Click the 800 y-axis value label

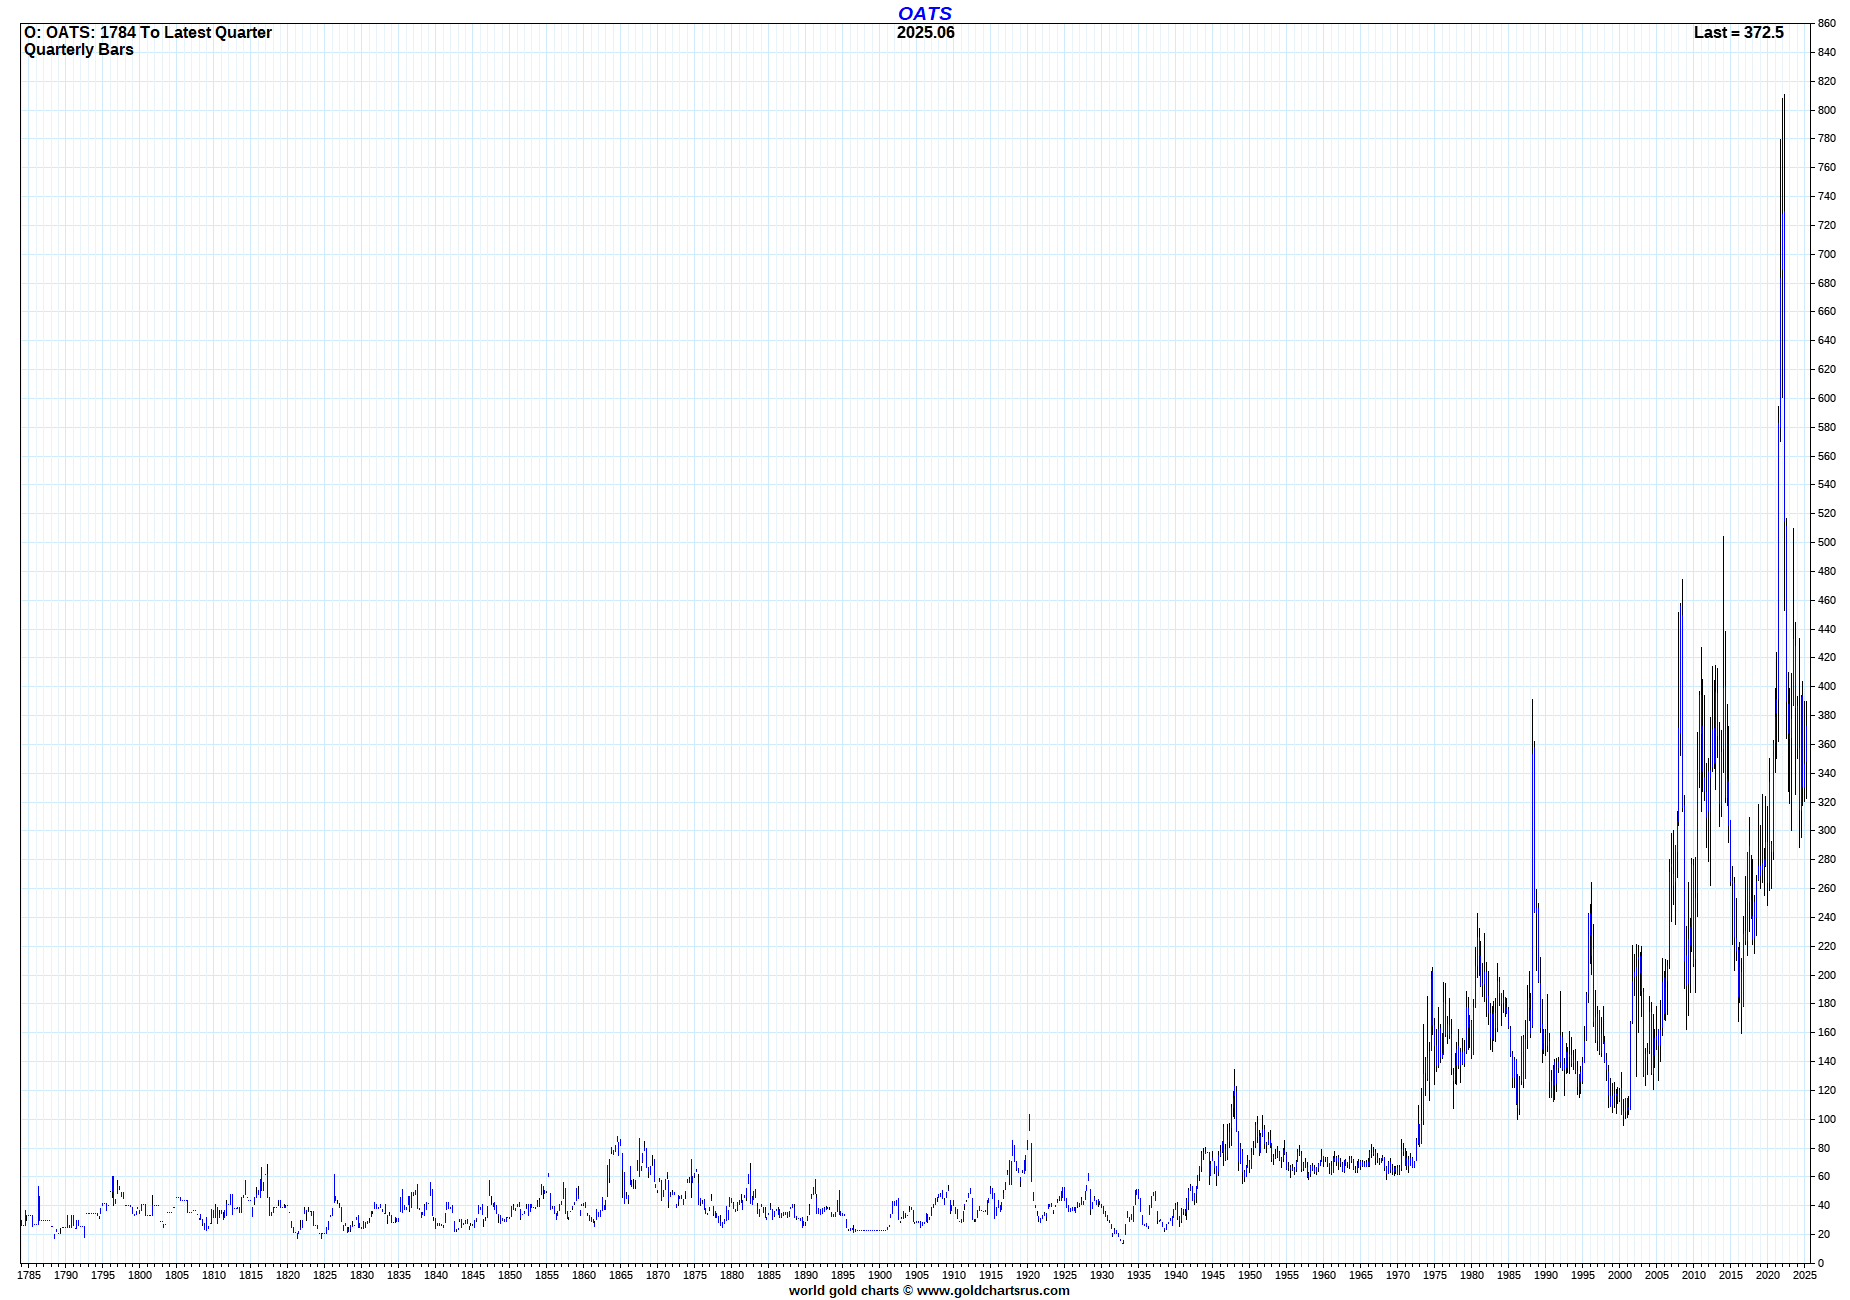click(x=1827, y=110)
